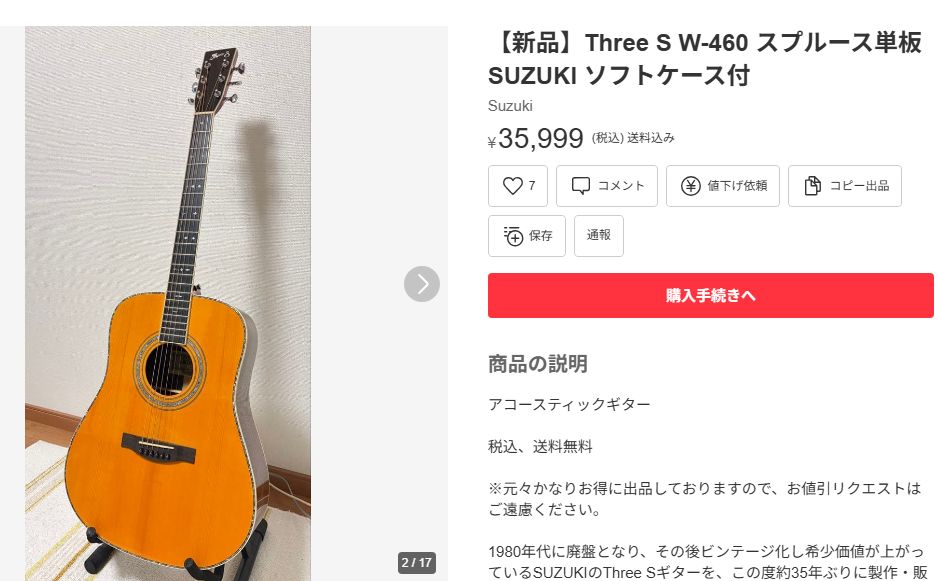Proceed to purchase with 購入手続きへ
This screenshot has height=581, width=938.
point(711,296)
